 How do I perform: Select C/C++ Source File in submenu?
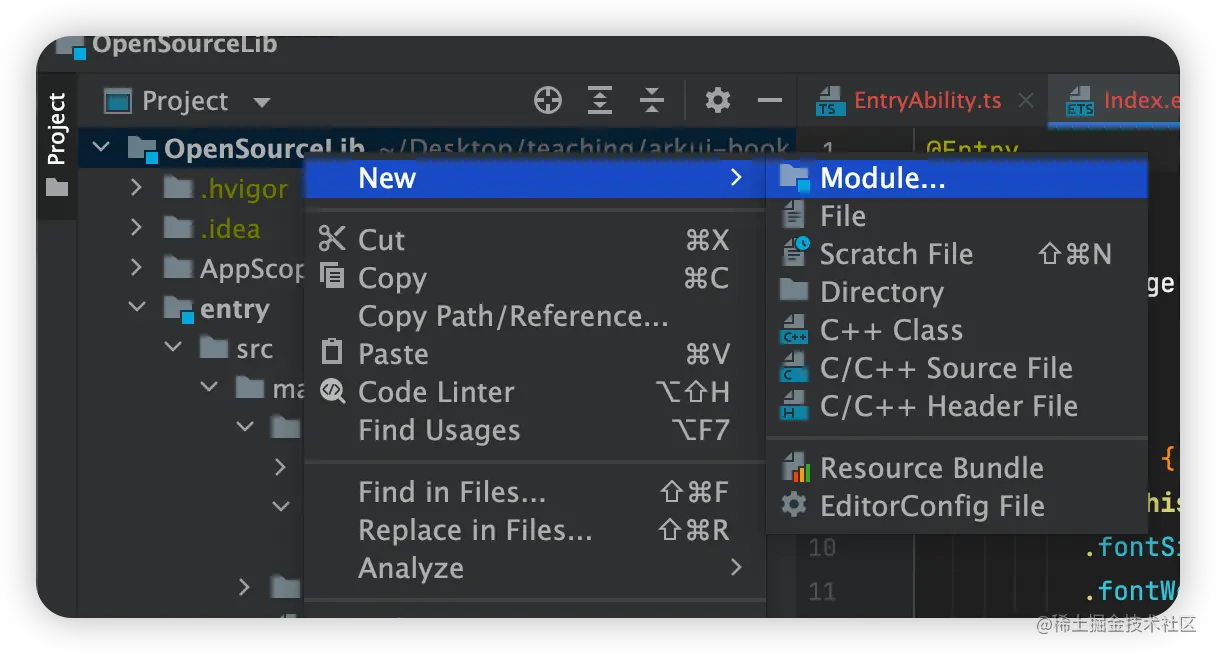click(x=957, y=368)
